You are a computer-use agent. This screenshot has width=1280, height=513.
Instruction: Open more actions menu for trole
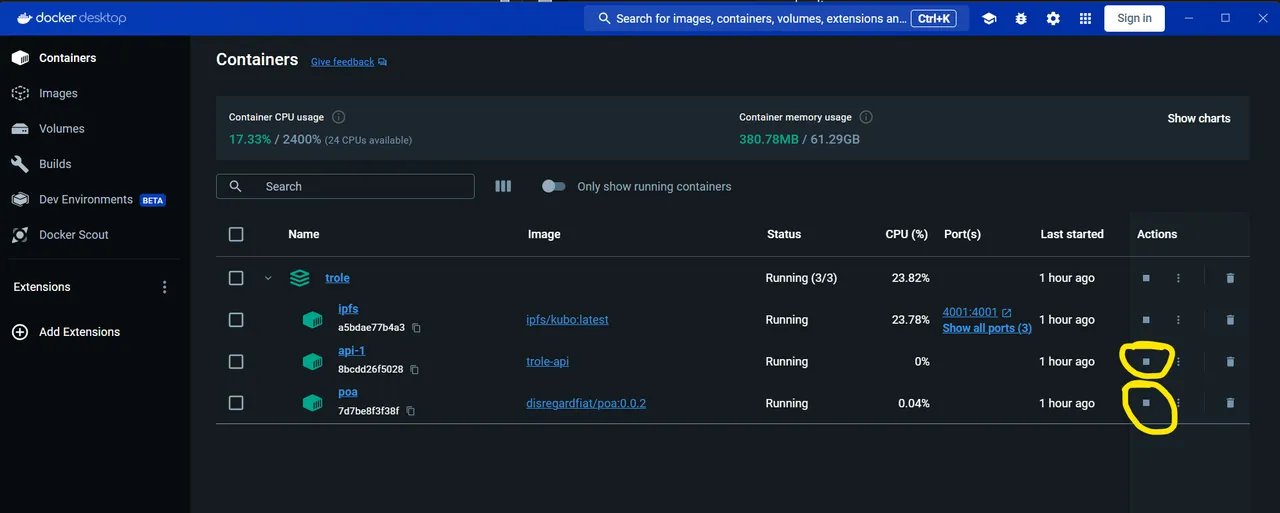[1178, 278]
